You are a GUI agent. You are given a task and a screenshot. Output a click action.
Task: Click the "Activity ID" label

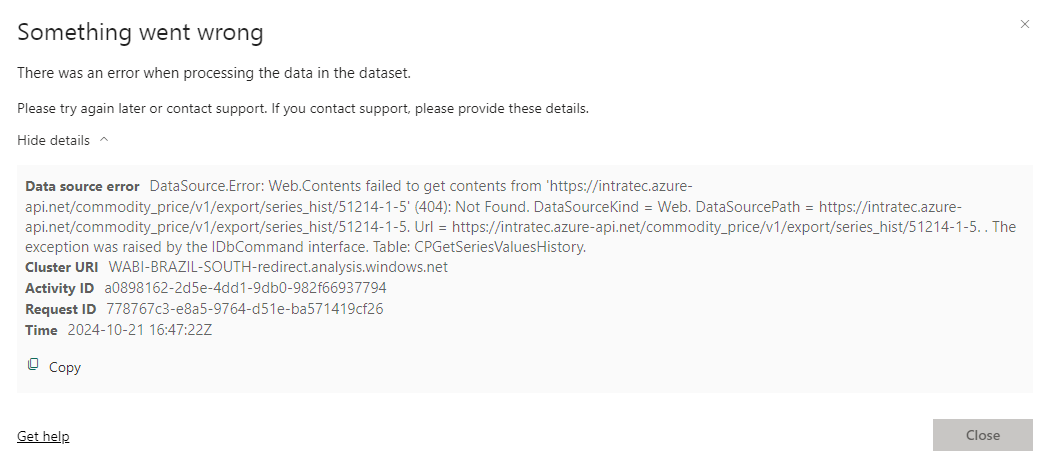pos(60,289)
